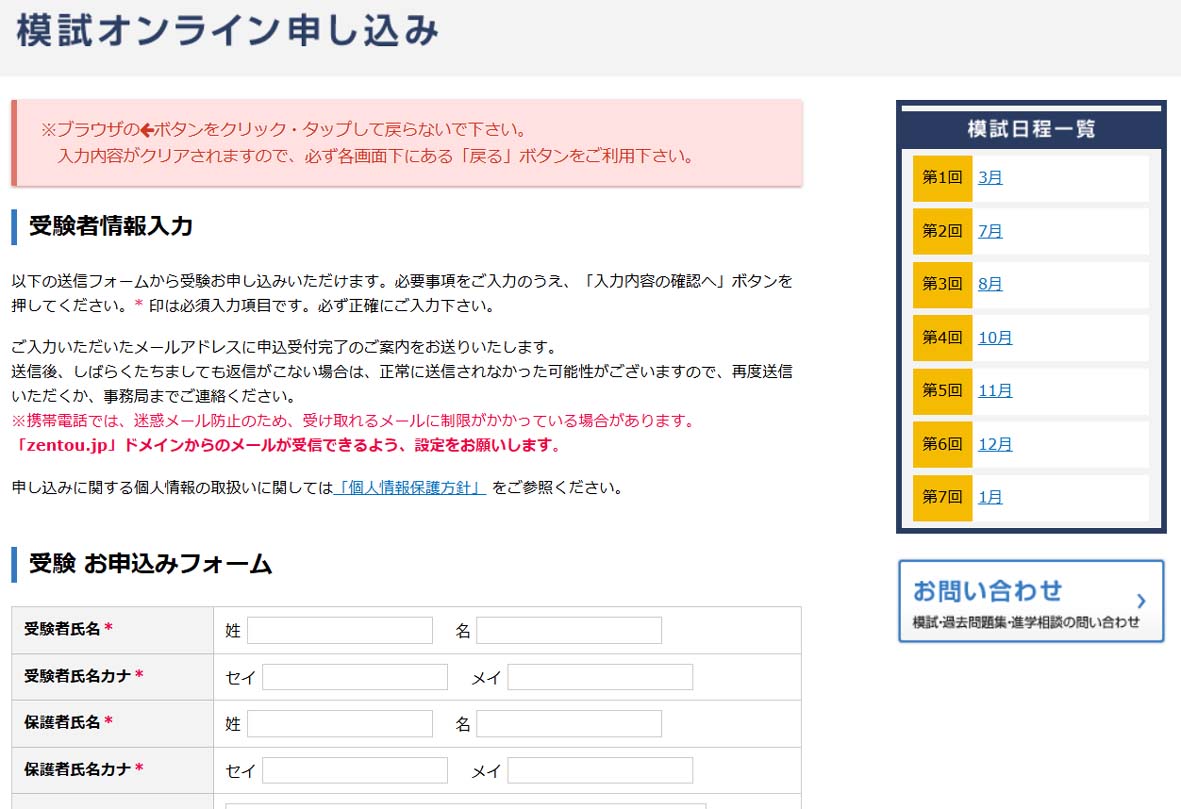Click the 受験者氏名カナ セイ field
Screen dimensions: 1181x809
(x=355, y=677)
